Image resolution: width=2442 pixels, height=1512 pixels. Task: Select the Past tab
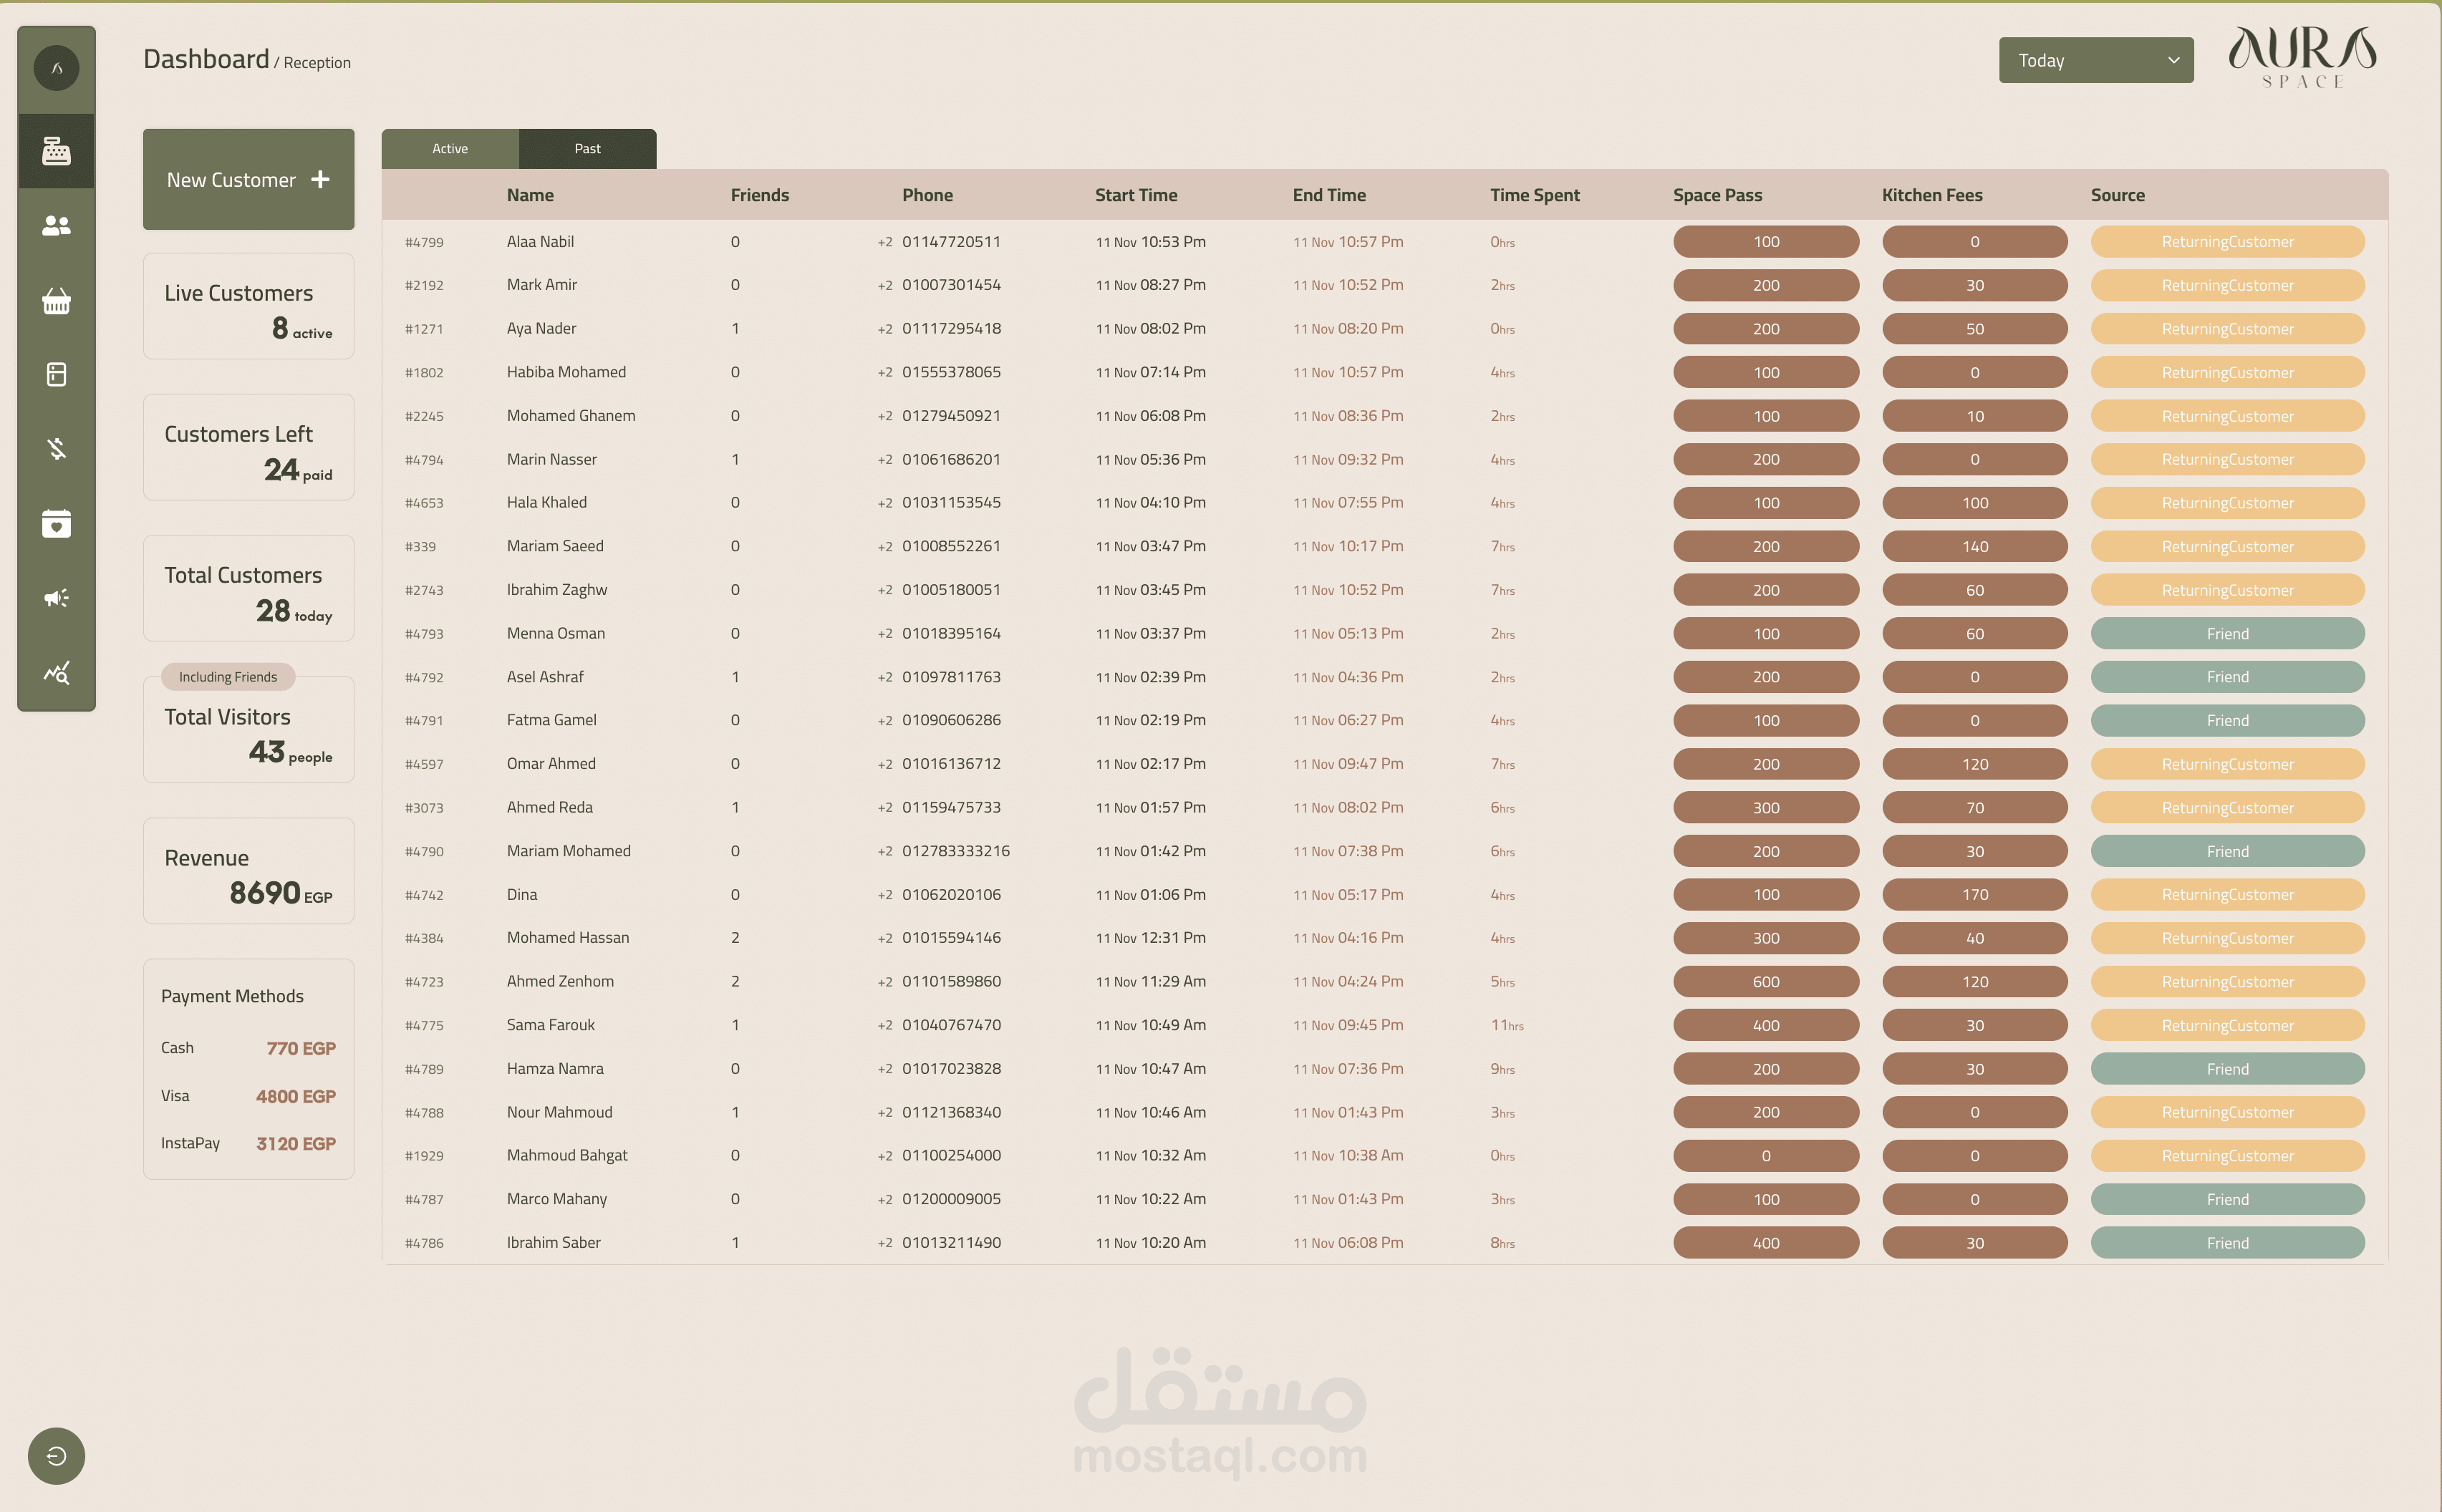(x=587, y=148)
